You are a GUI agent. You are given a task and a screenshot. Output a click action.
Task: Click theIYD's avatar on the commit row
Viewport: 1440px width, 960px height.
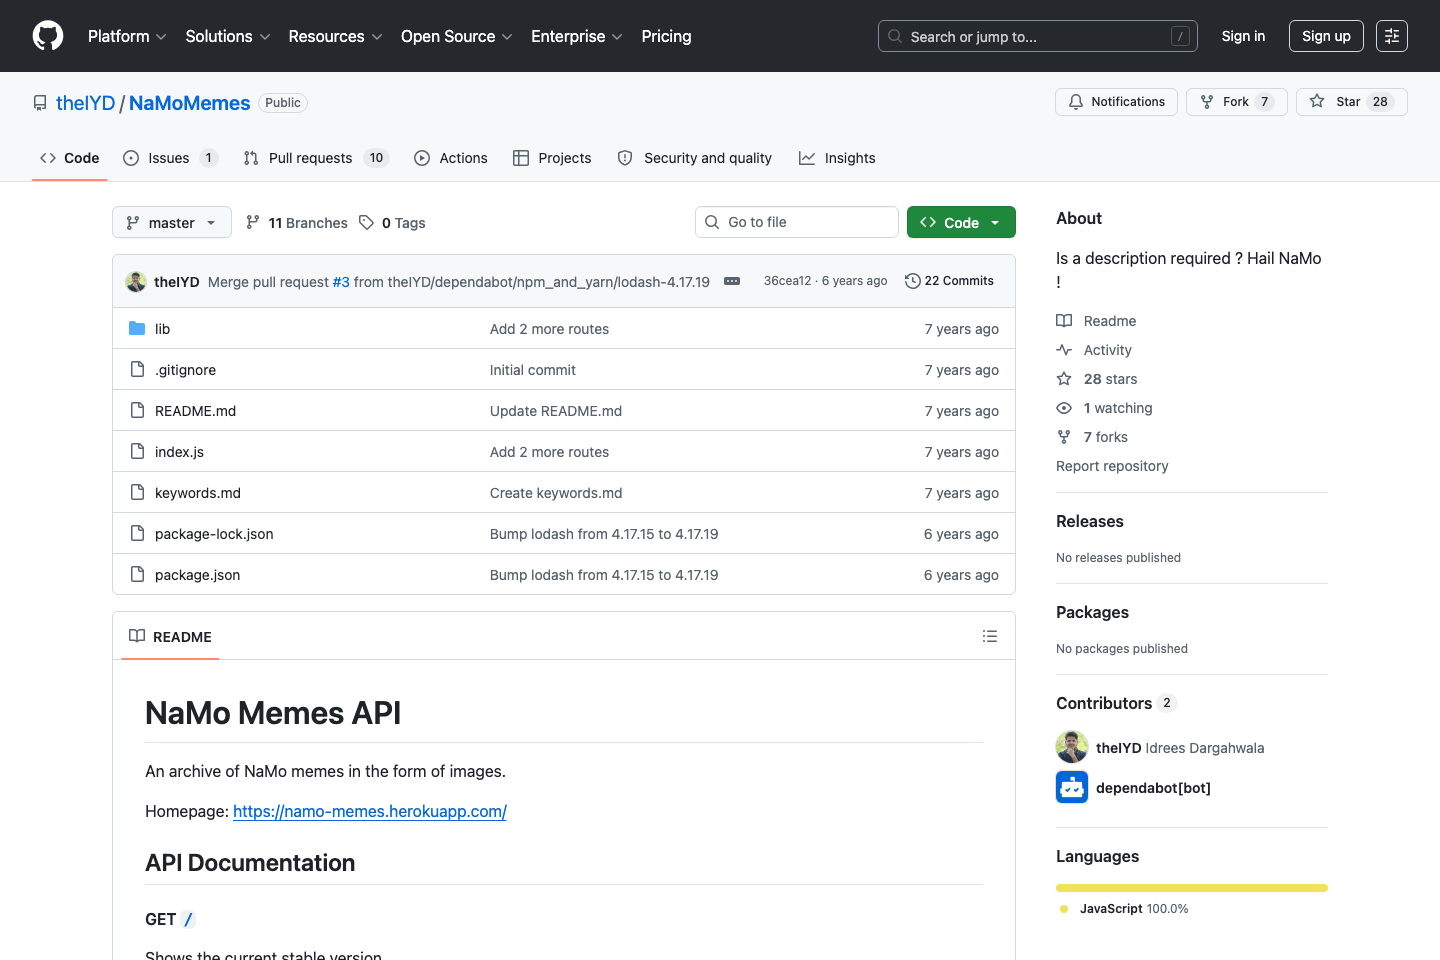click(x=135, y=281)
